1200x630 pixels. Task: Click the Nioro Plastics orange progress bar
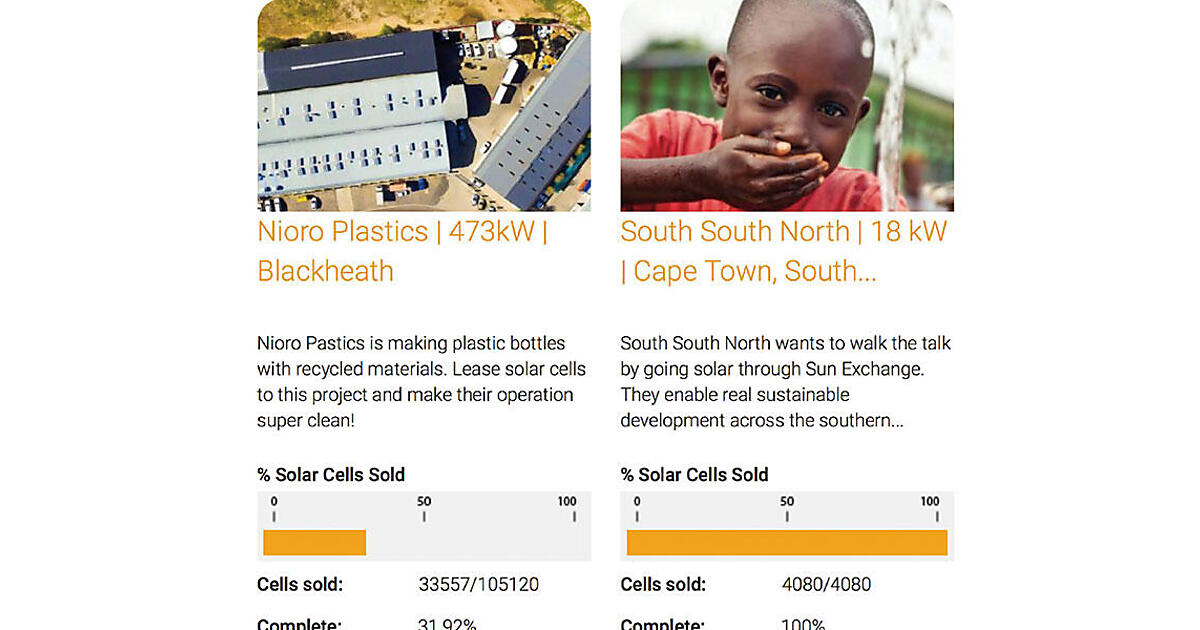click(315, 543)
